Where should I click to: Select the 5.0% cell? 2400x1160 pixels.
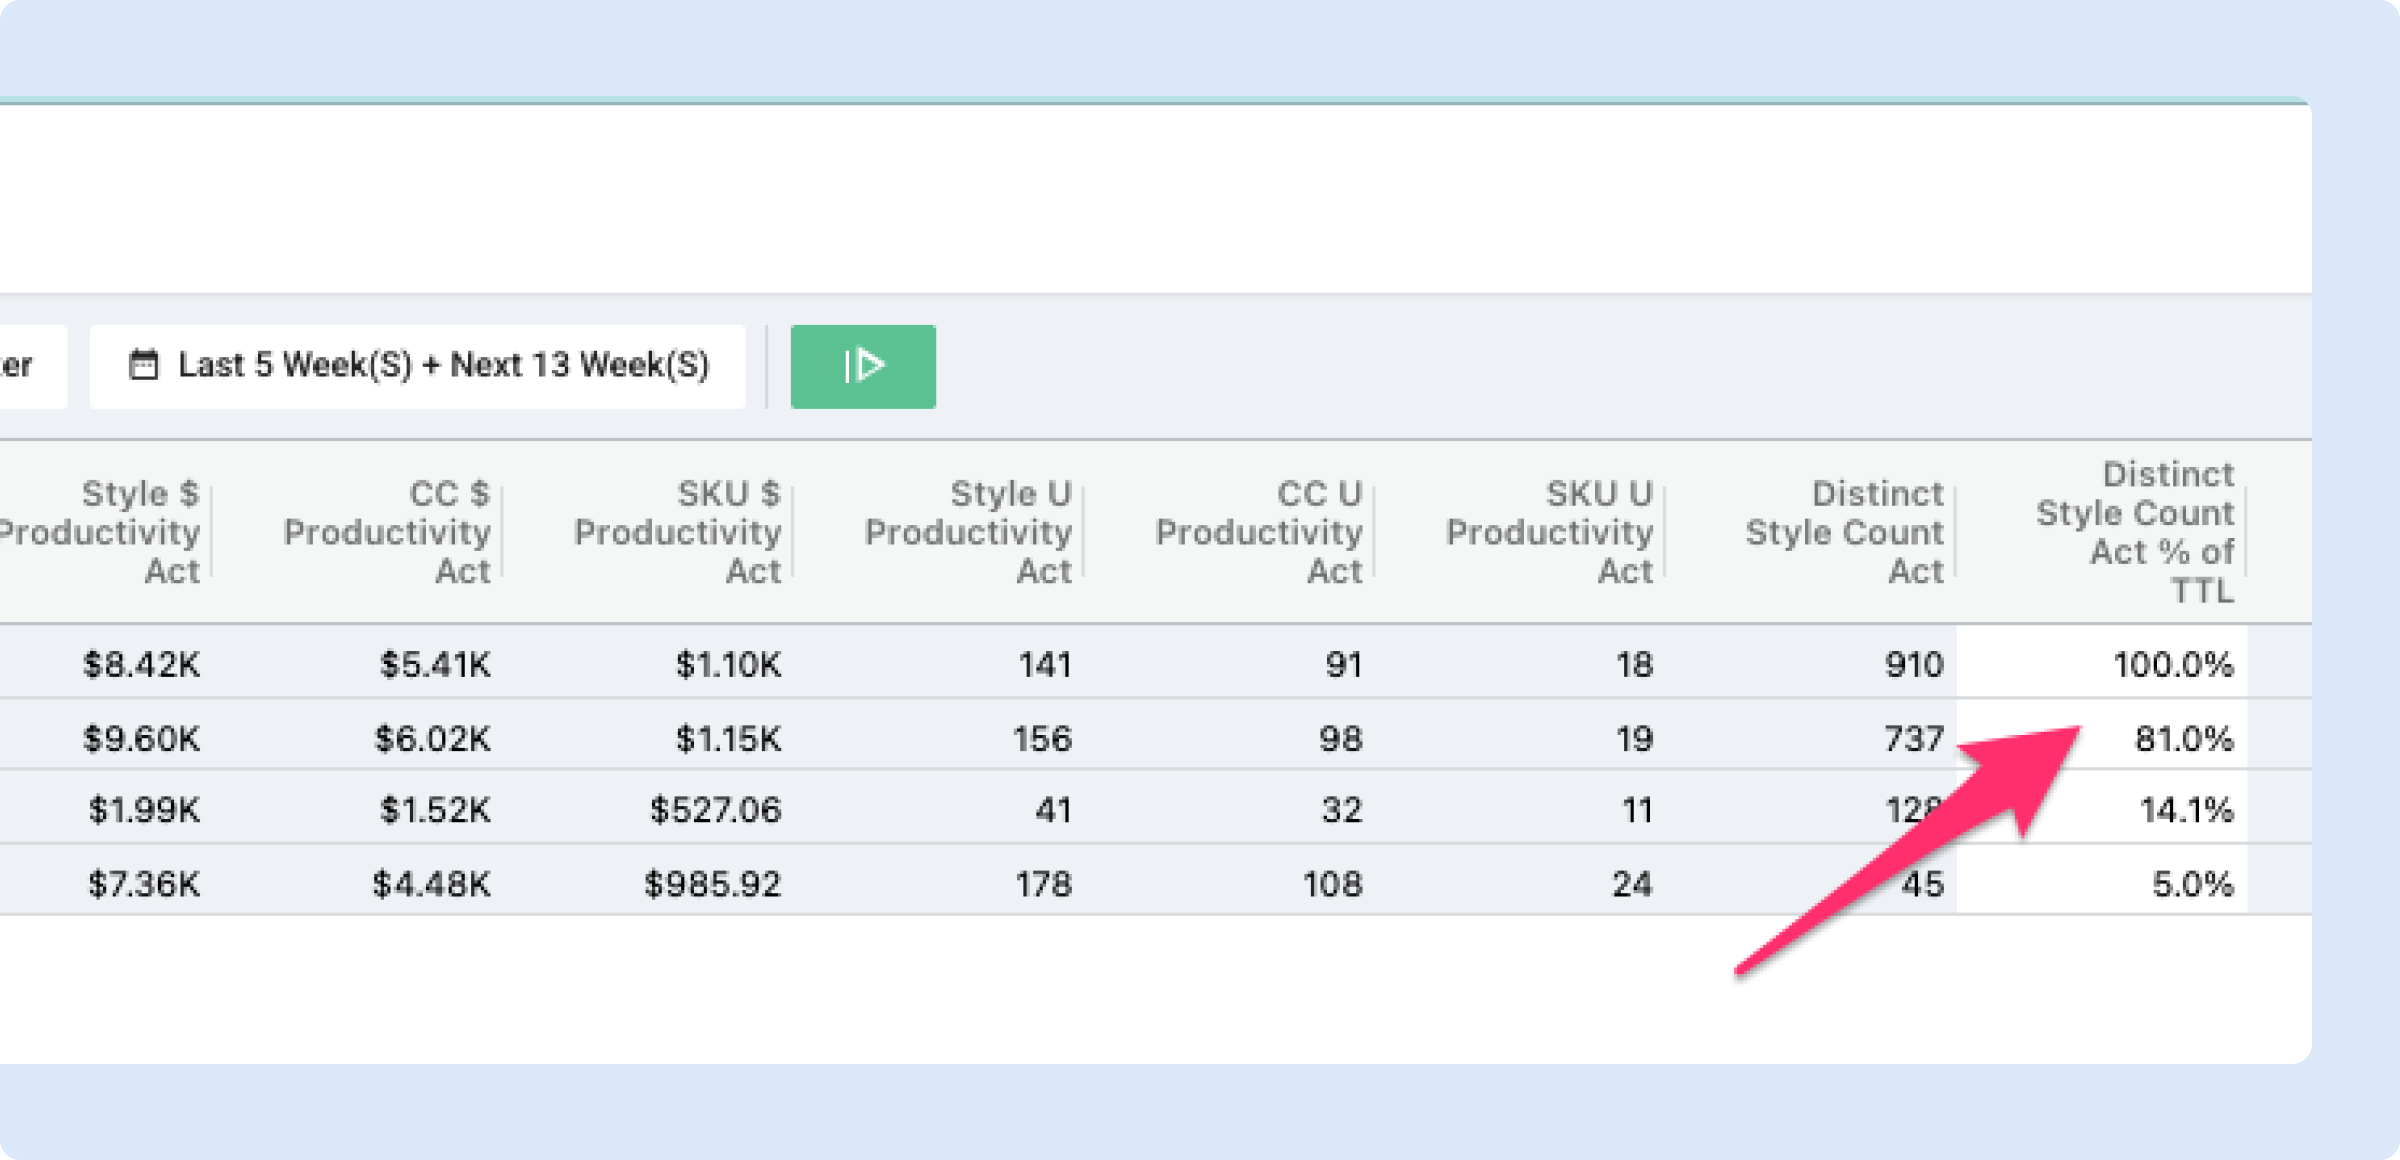point(2192,884)
